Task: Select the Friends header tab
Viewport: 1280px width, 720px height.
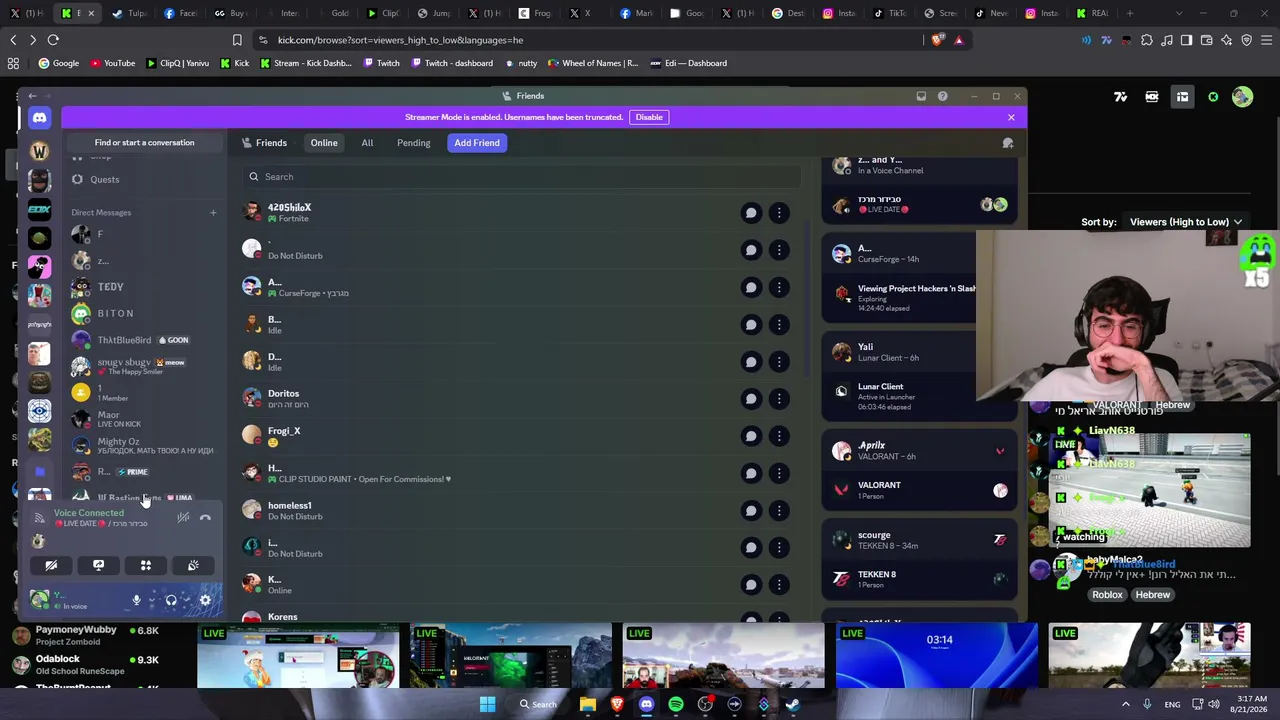Action: coord(263,143)
